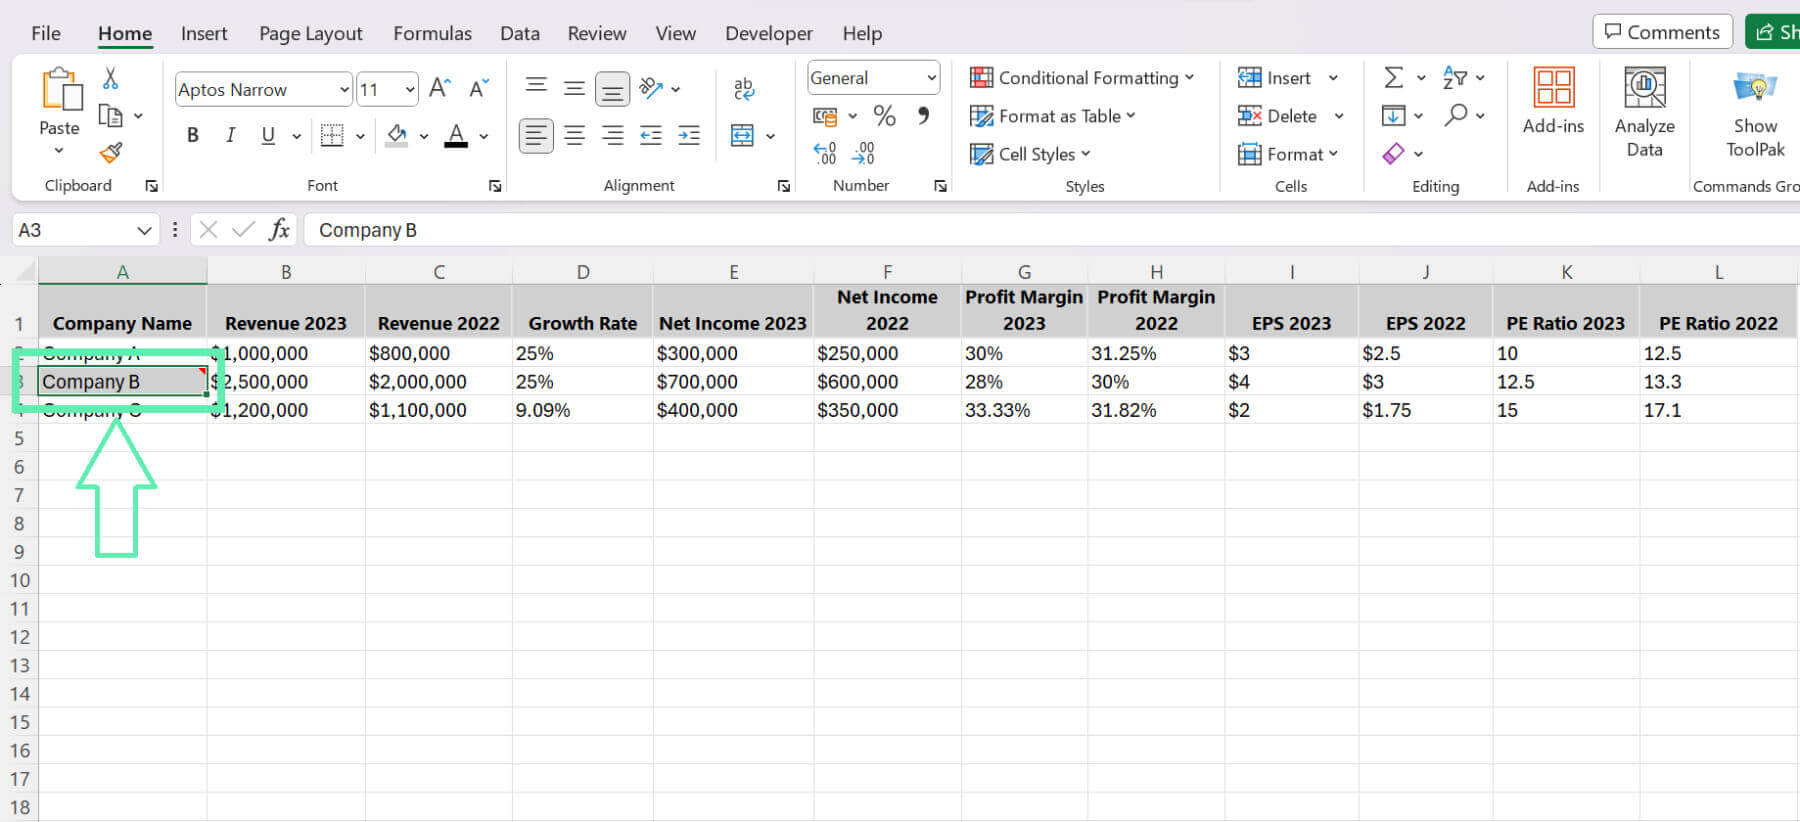The image size is (1800, 822).
Task: Click the AutoSum sigma icon
Action: pos(1393,77)
